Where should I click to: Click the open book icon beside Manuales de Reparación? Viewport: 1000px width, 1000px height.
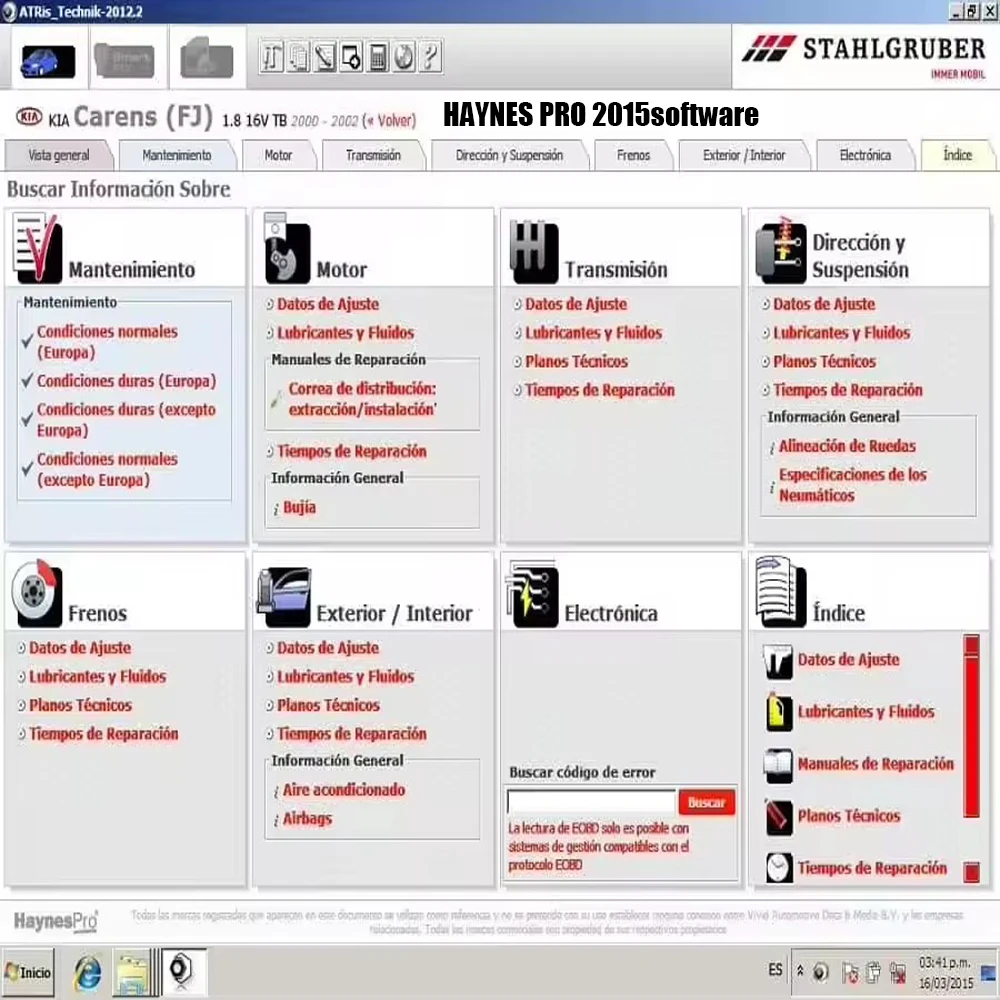[x=778, y=765]
